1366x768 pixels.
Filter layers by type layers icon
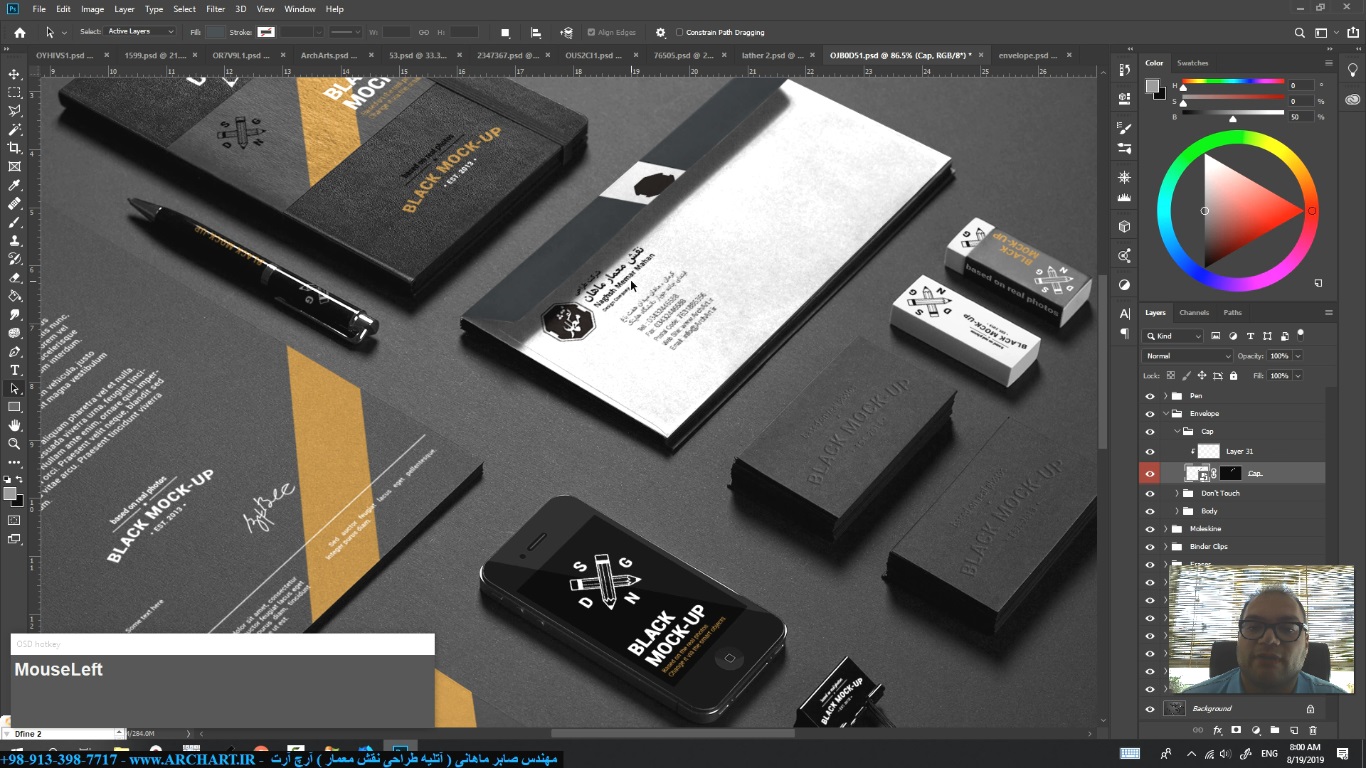click(1250, 336)
